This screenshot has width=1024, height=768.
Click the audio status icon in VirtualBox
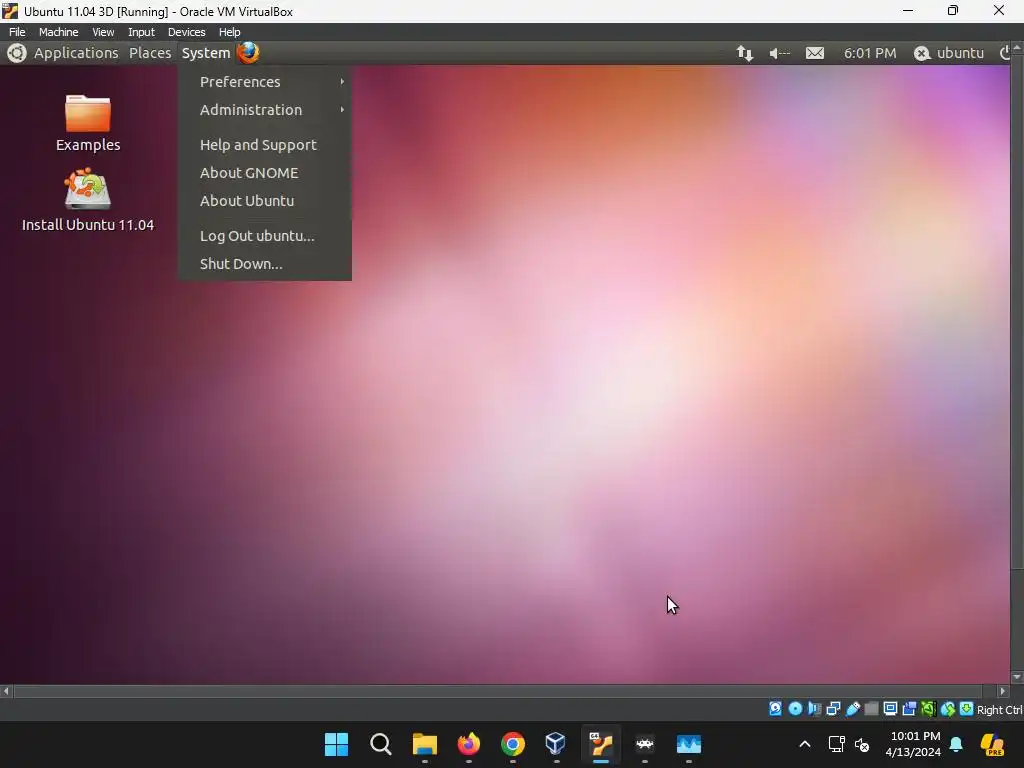(x=814, y=709)
